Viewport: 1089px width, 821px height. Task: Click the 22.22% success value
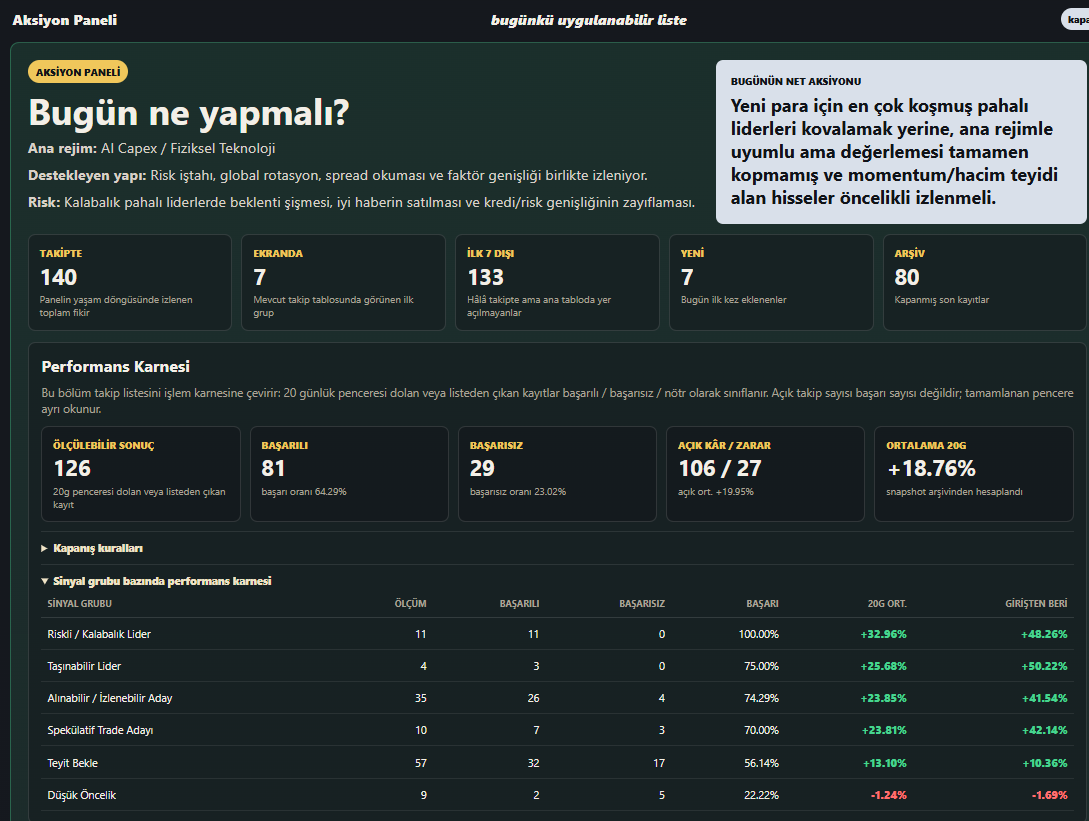[761, 795]
